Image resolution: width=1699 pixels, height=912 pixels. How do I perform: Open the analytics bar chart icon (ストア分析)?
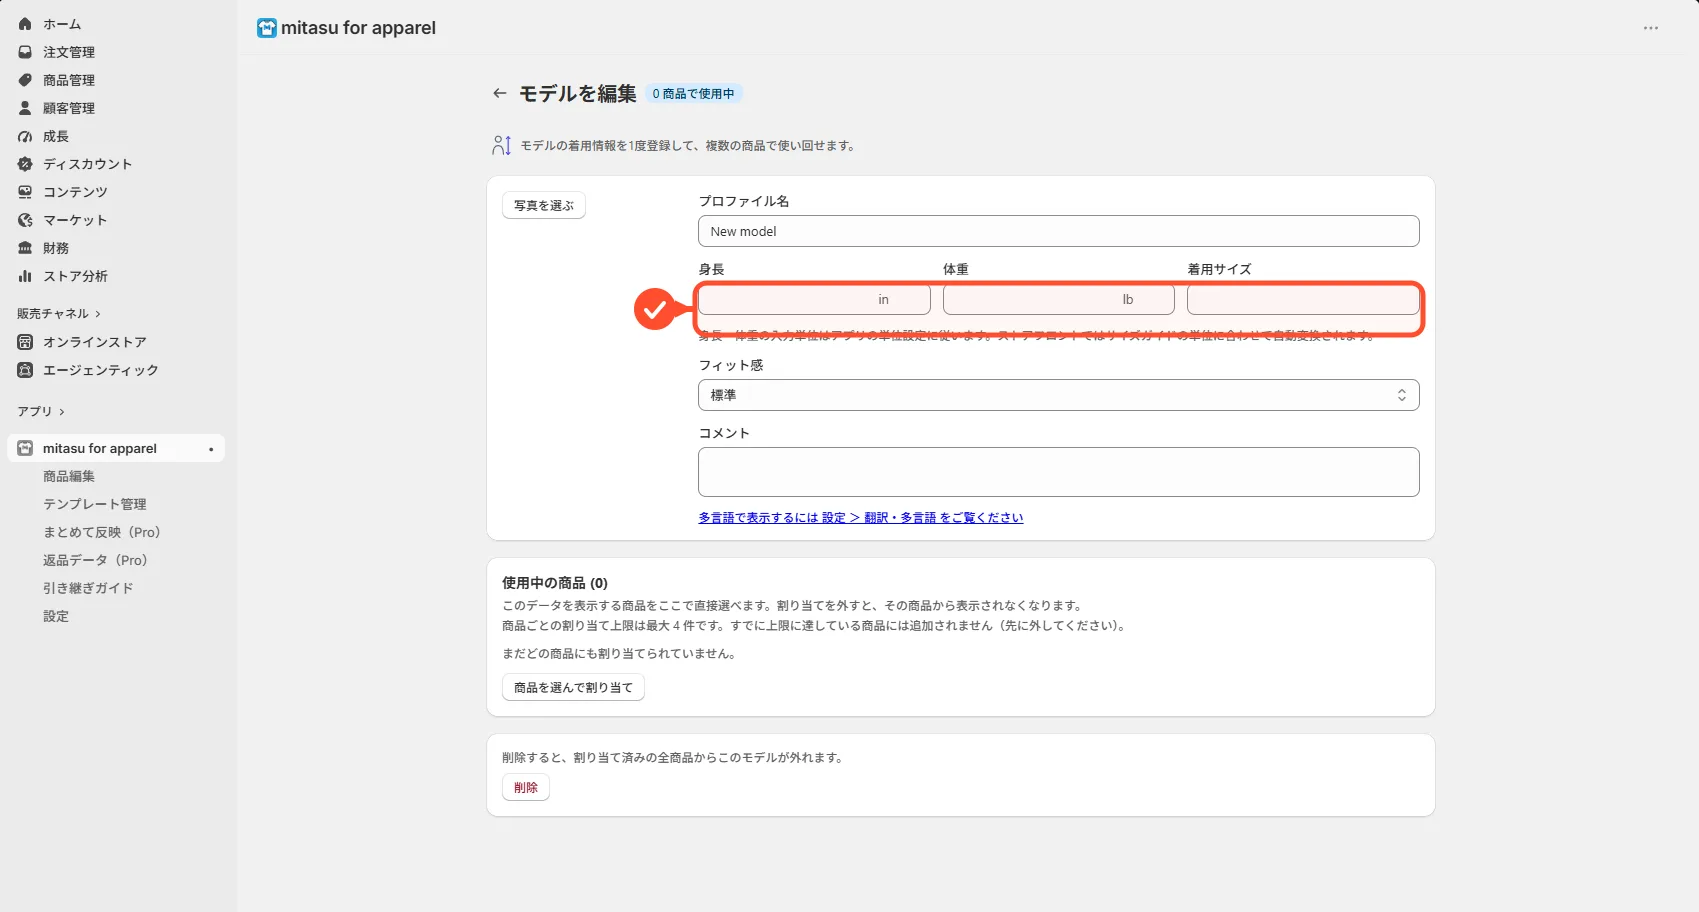25,276
